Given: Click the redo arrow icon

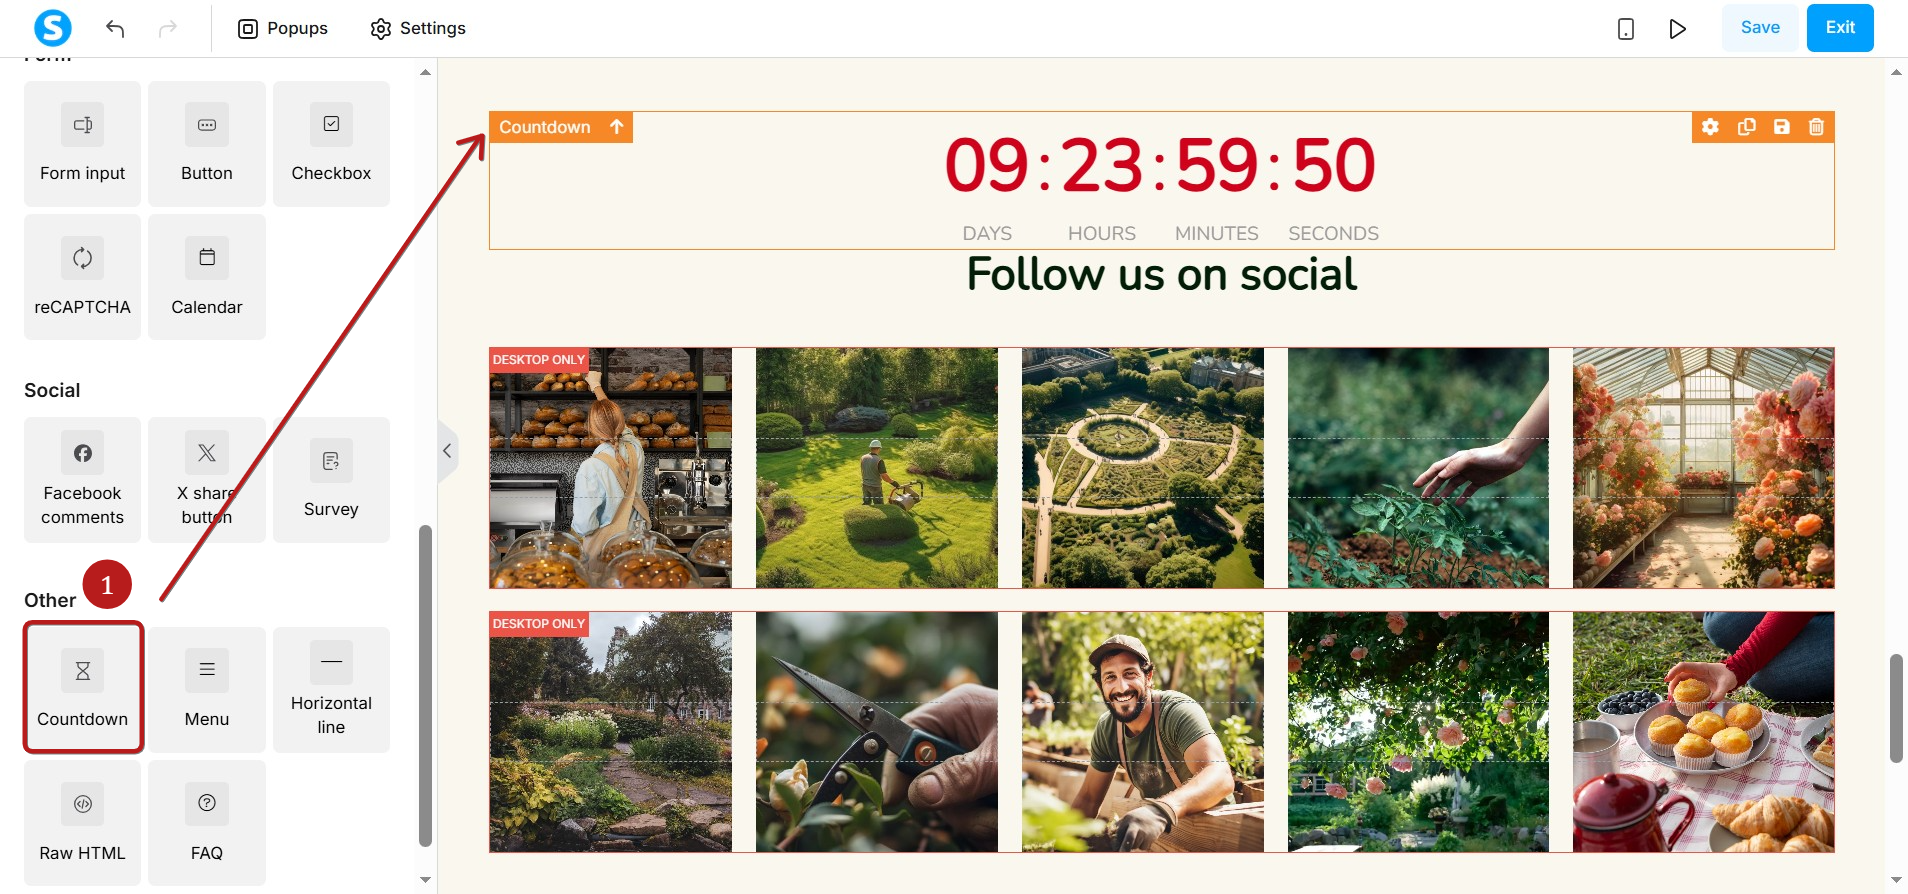Looking at the screenshot, I should [168, 28].
